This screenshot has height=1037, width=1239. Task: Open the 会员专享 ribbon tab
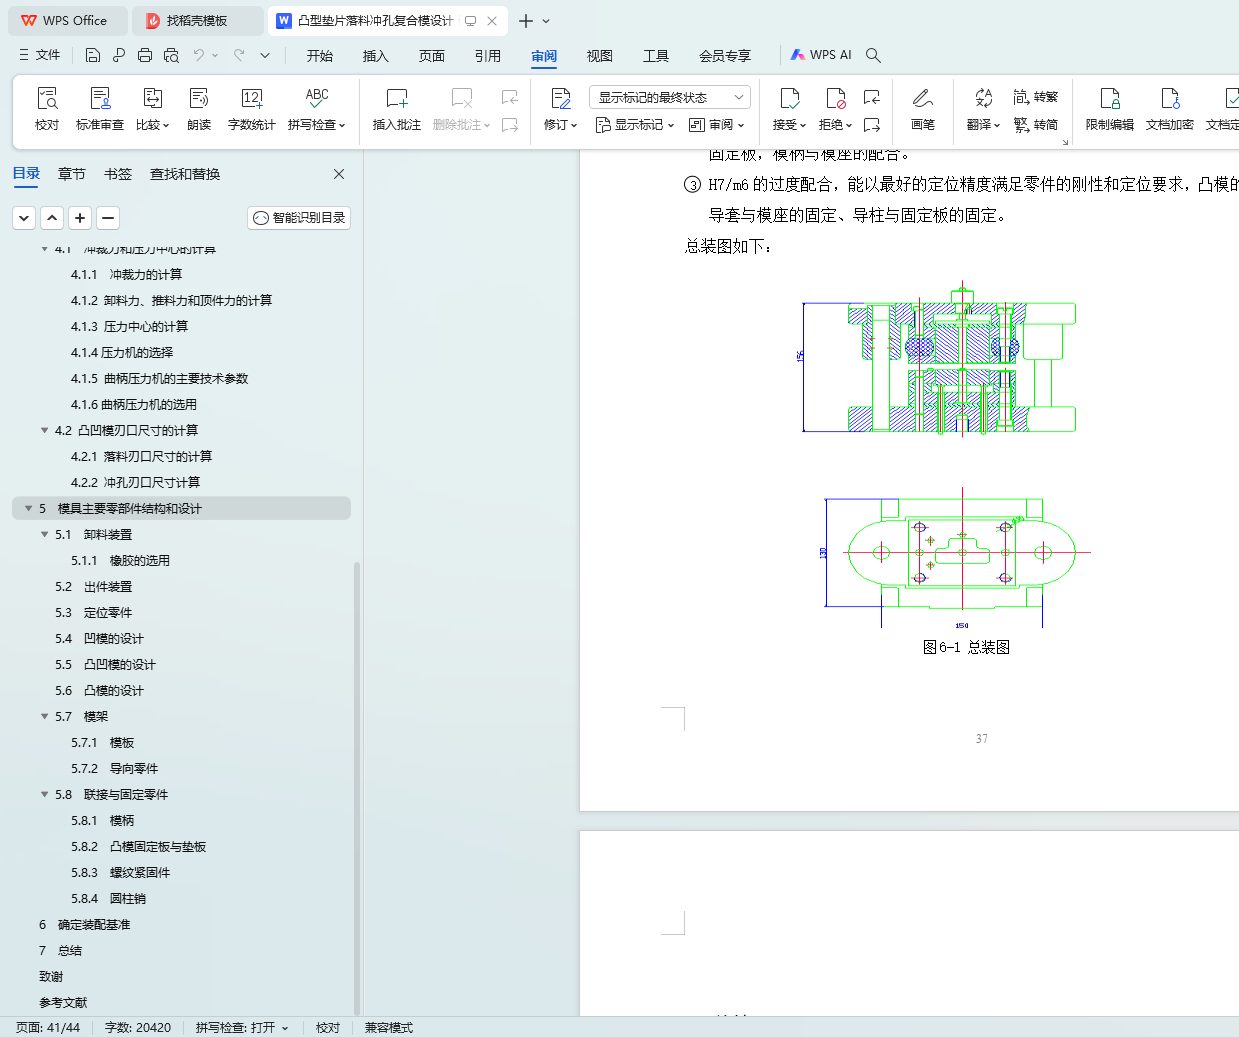(x=725, y=56)
